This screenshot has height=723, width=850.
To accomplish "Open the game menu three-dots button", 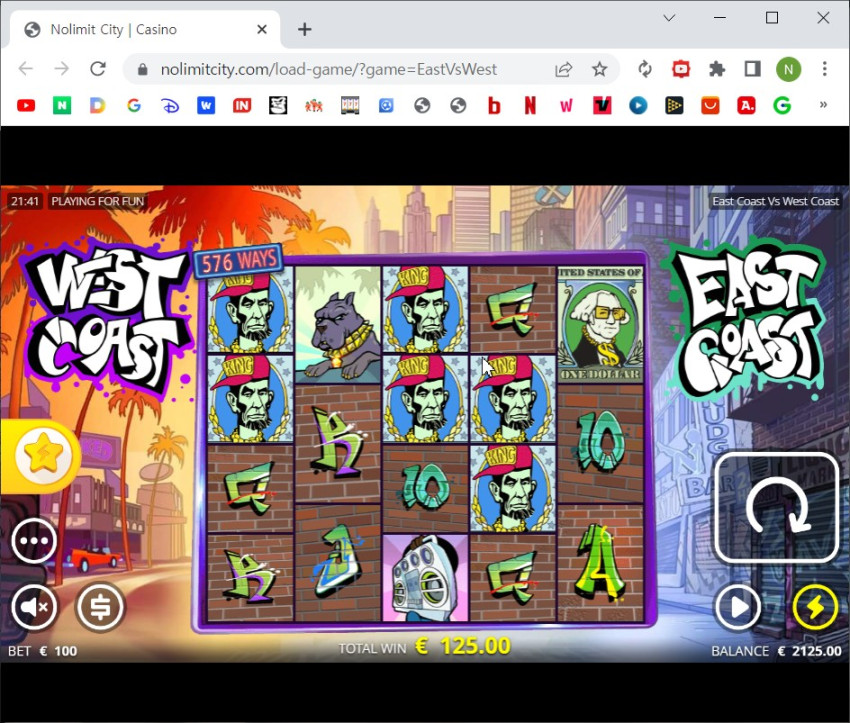I will pos(34,540).
